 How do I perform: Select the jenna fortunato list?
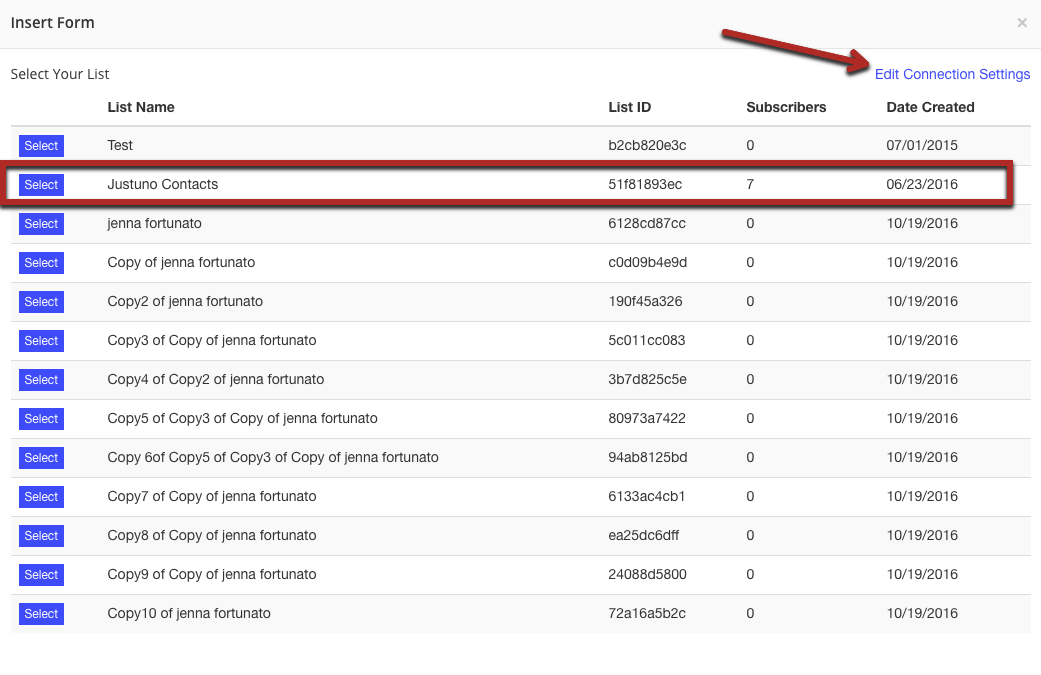click(40, 223)
